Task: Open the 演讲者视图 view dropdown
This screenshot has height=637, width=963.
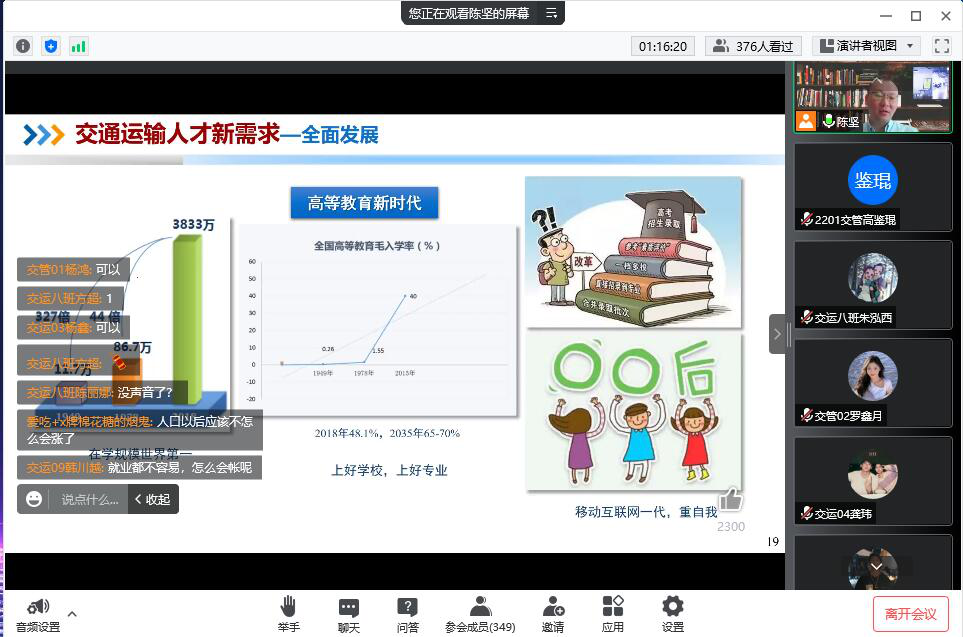Action: [x=867, y=46]
